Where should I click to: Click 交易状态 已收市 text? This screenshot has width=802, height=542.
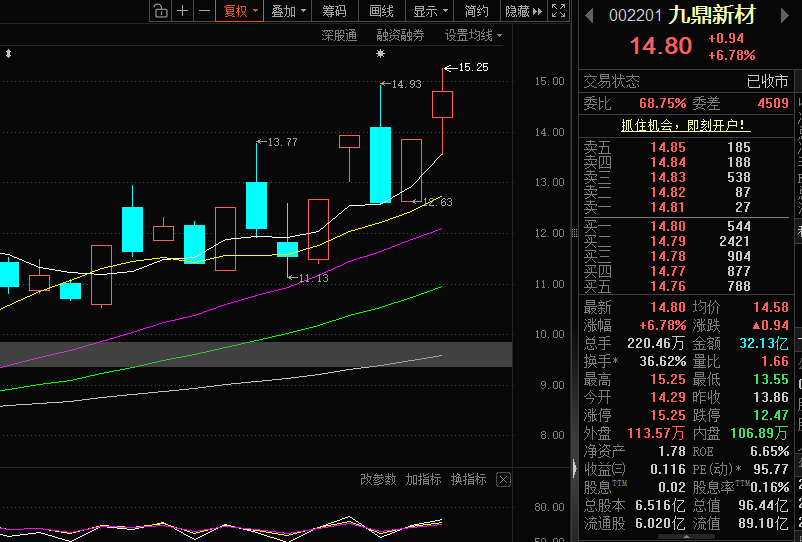click(768, 81)
